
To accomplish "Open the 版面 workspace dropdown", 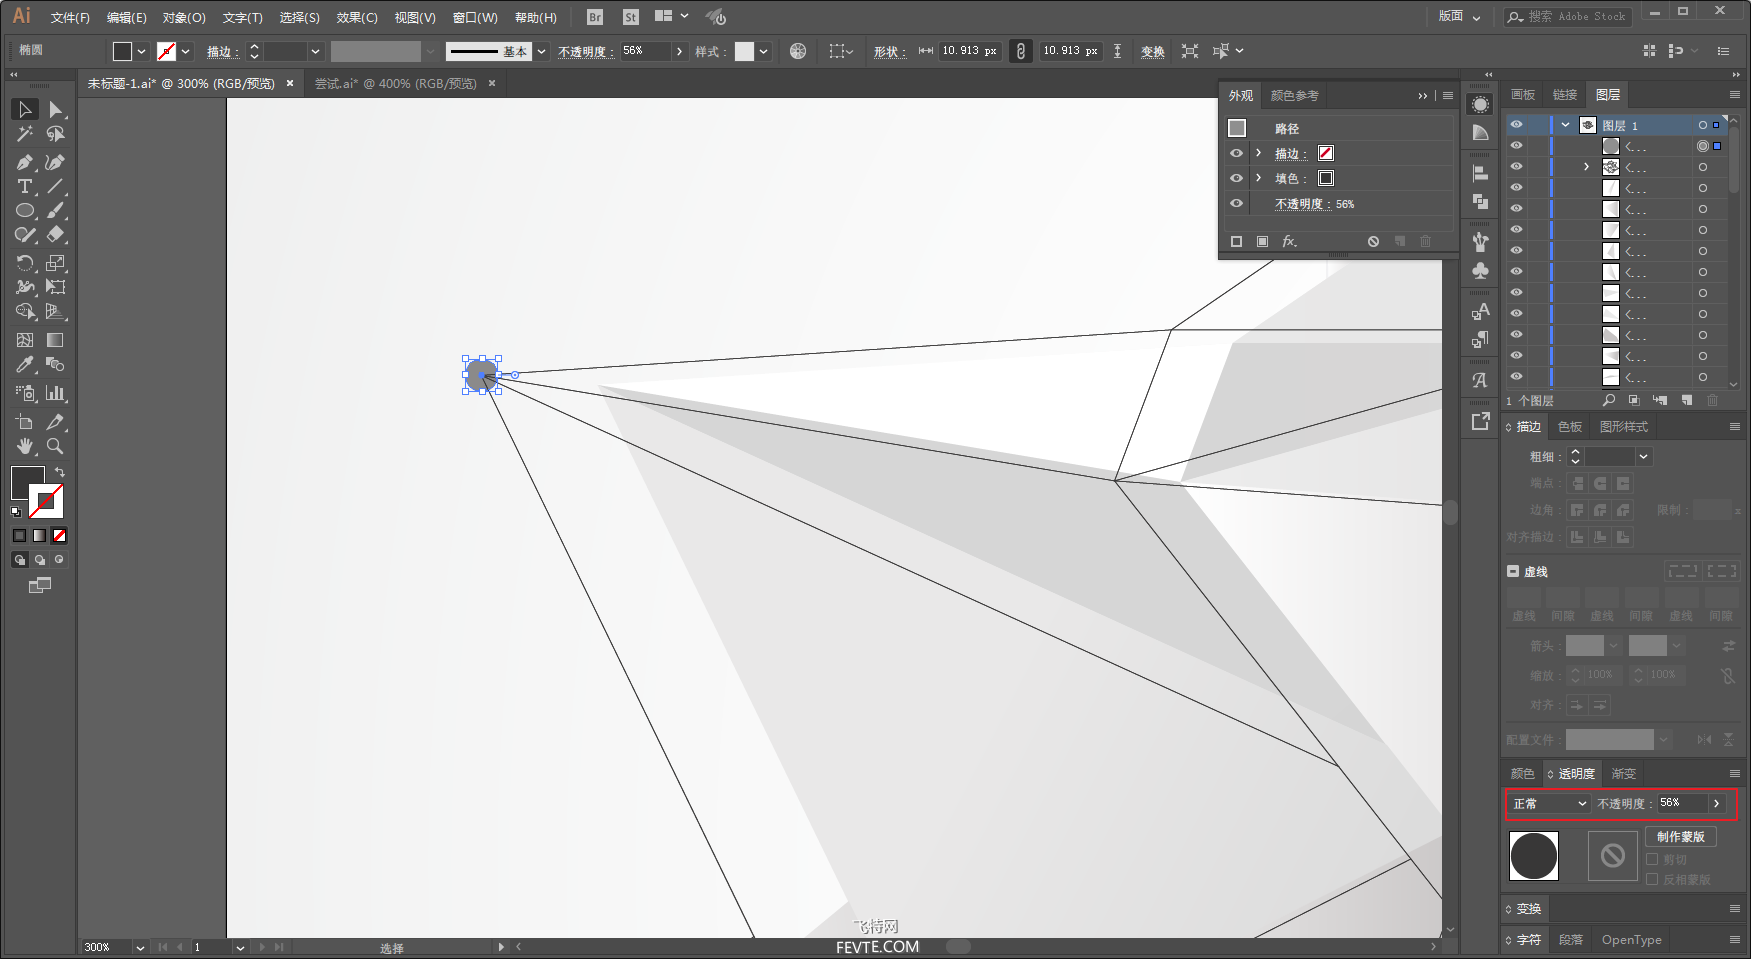I will (x=1460, y=16).
